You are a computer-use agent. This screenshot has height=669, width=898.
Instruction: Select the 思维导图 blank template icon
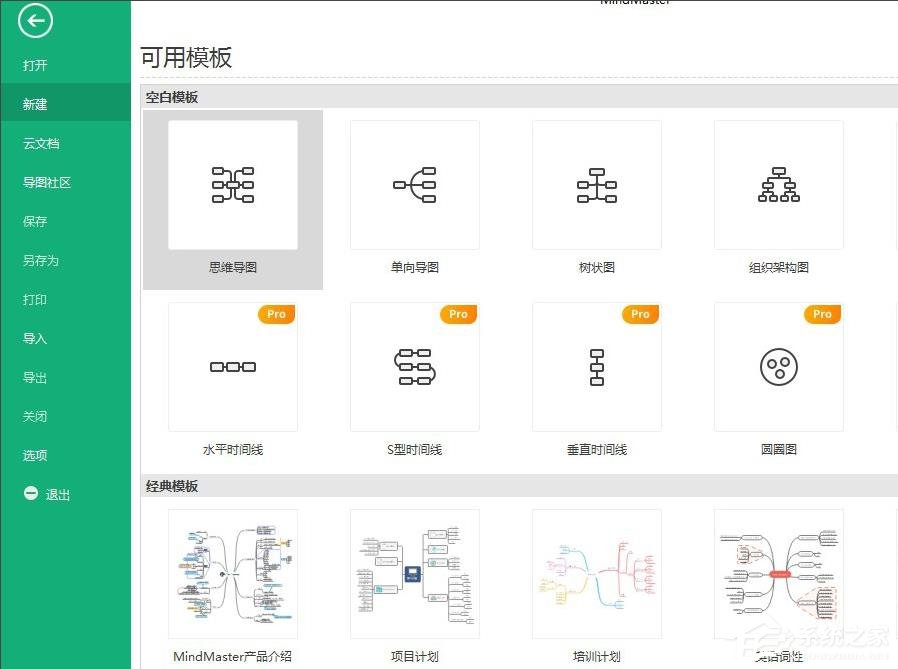click(232, 184)
